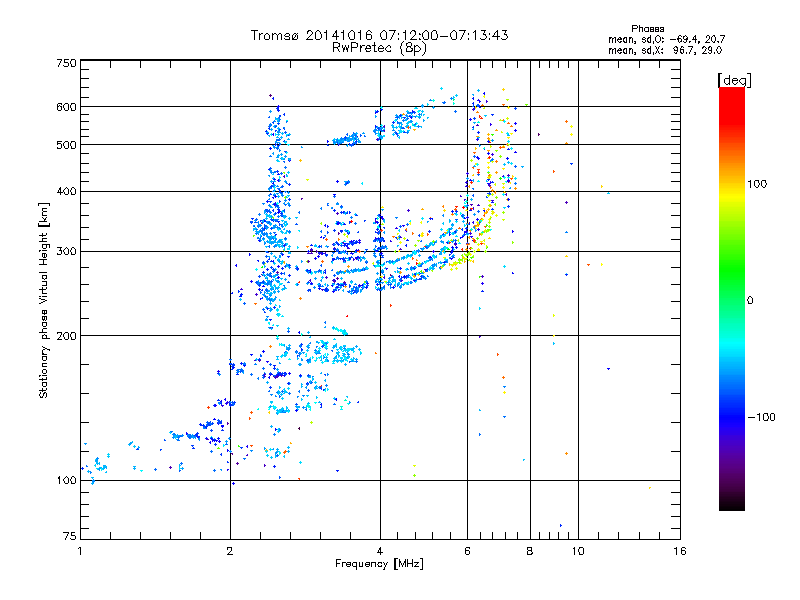Click the phase colorbar gradient
The height and width of the screenshot is (600, 800).
732,298
